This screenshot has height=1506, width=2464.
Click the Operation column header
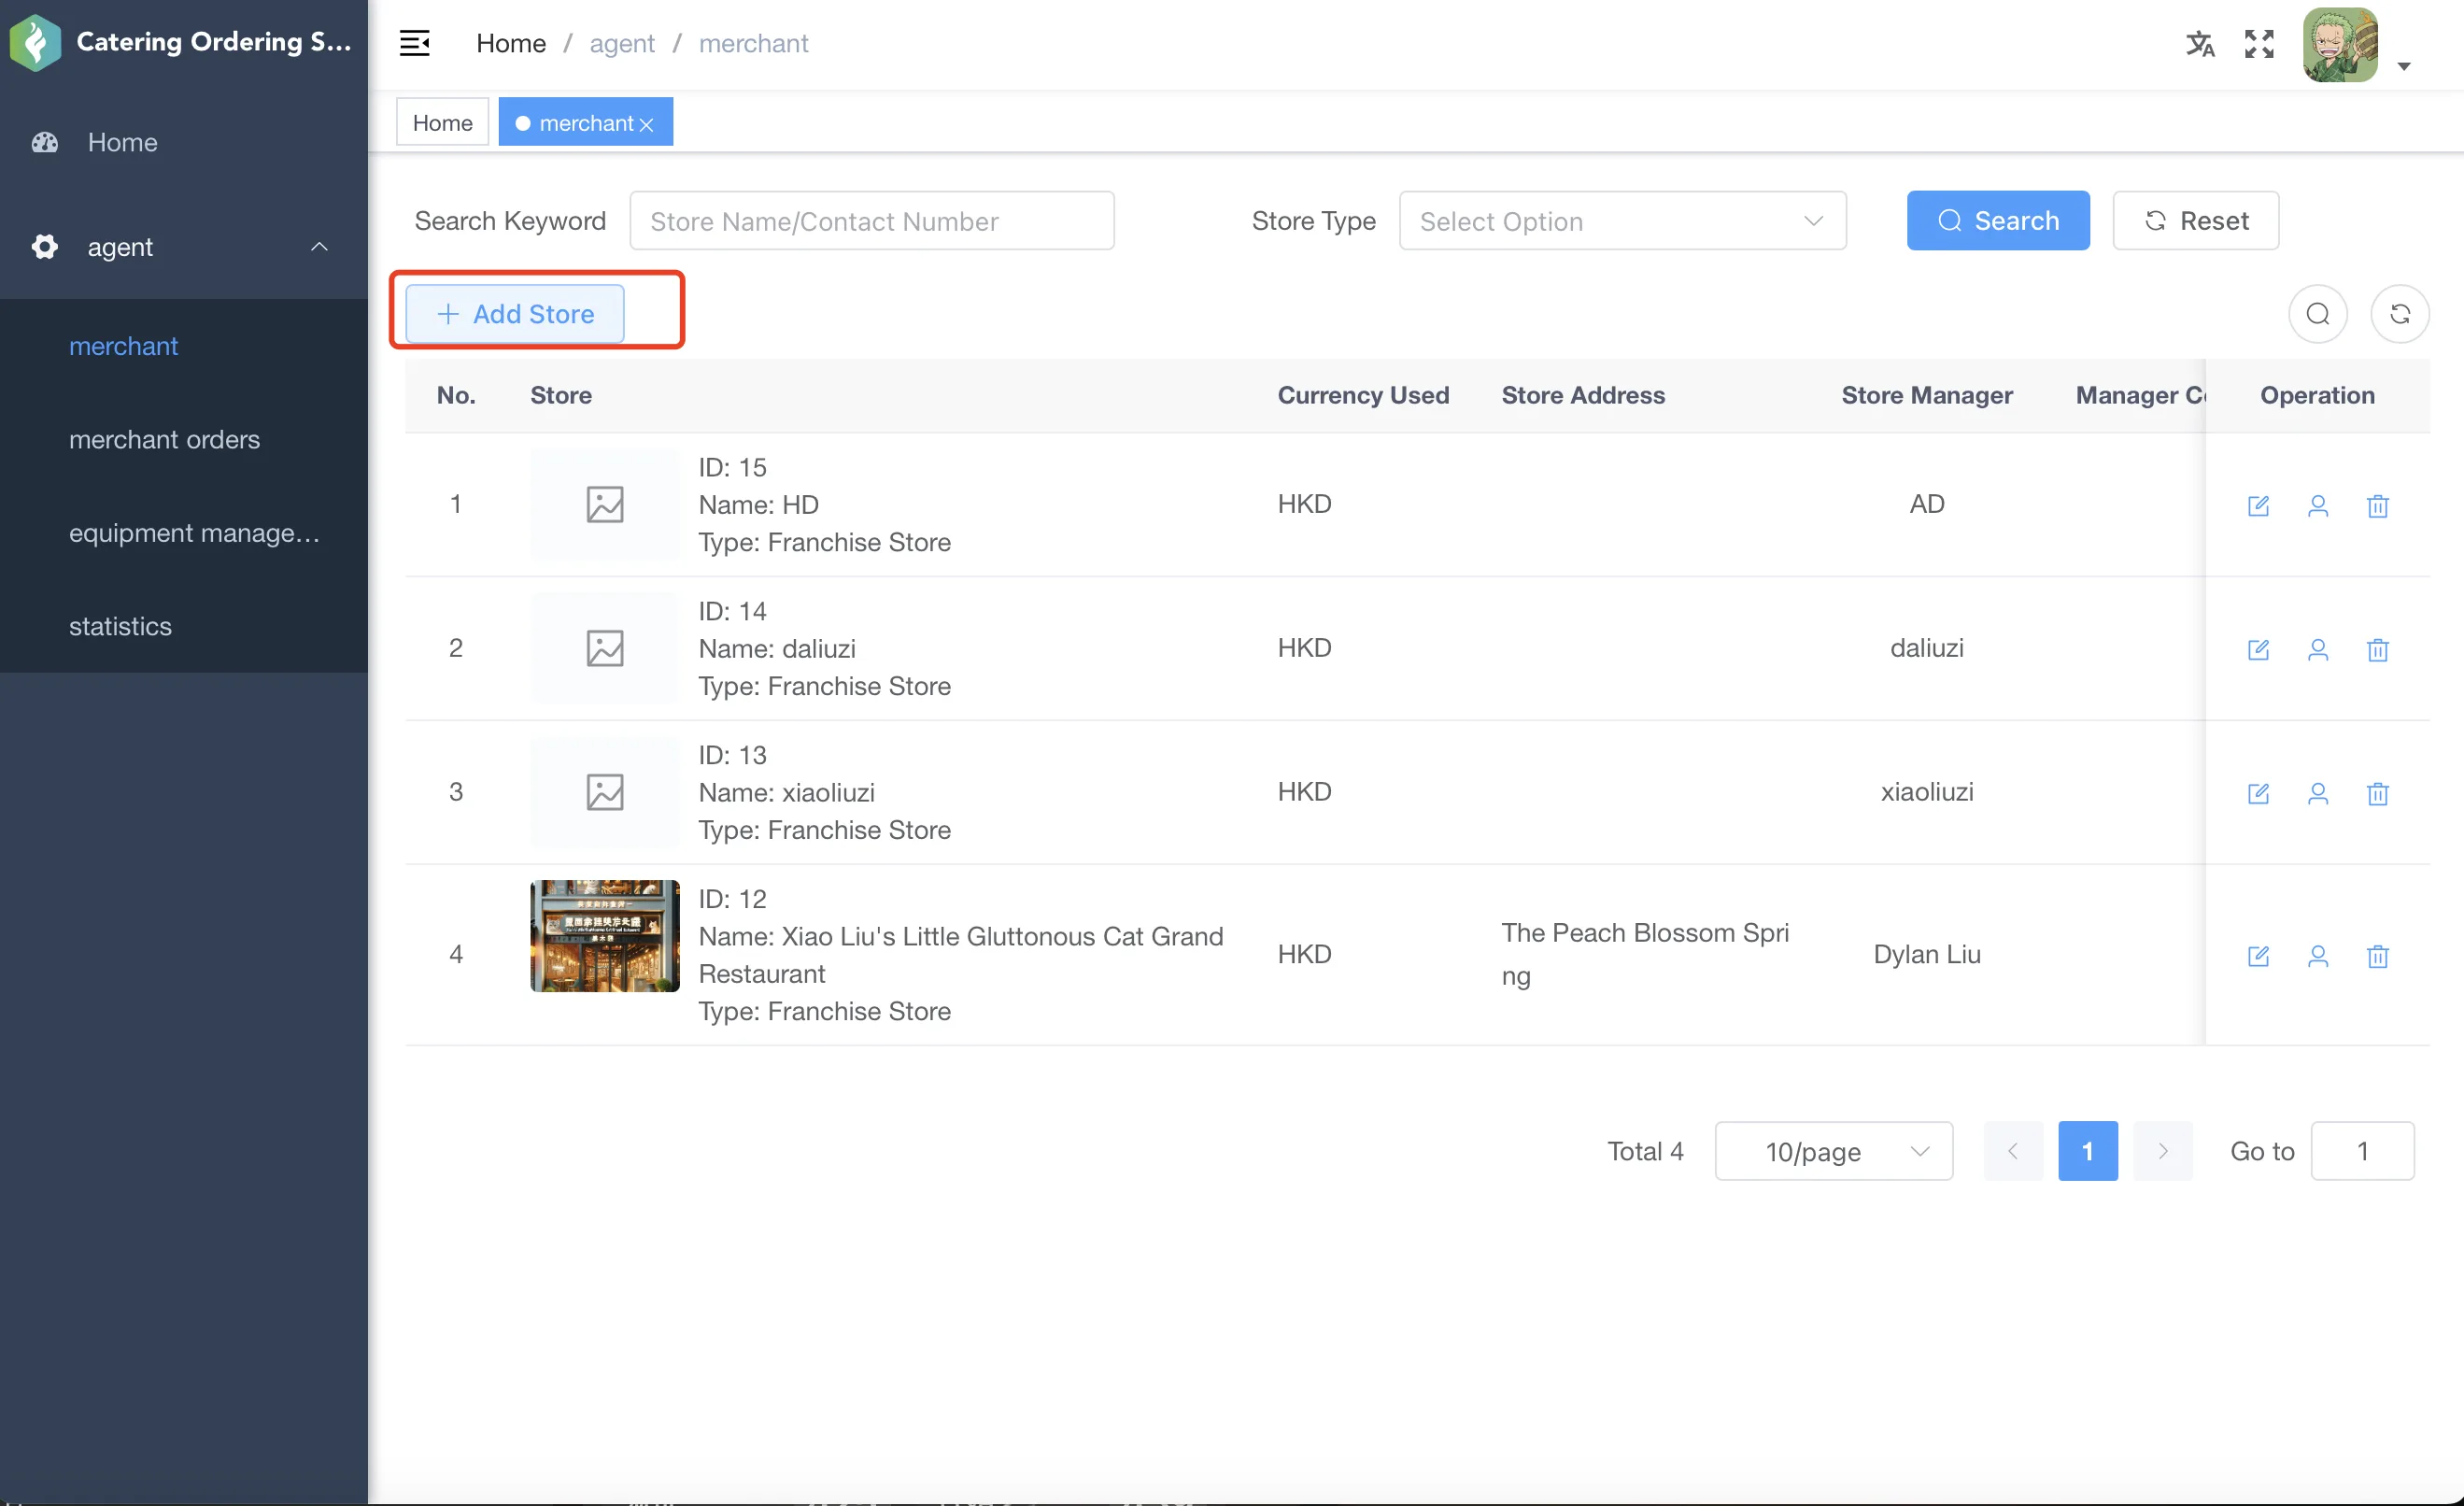coord(2317,395)
